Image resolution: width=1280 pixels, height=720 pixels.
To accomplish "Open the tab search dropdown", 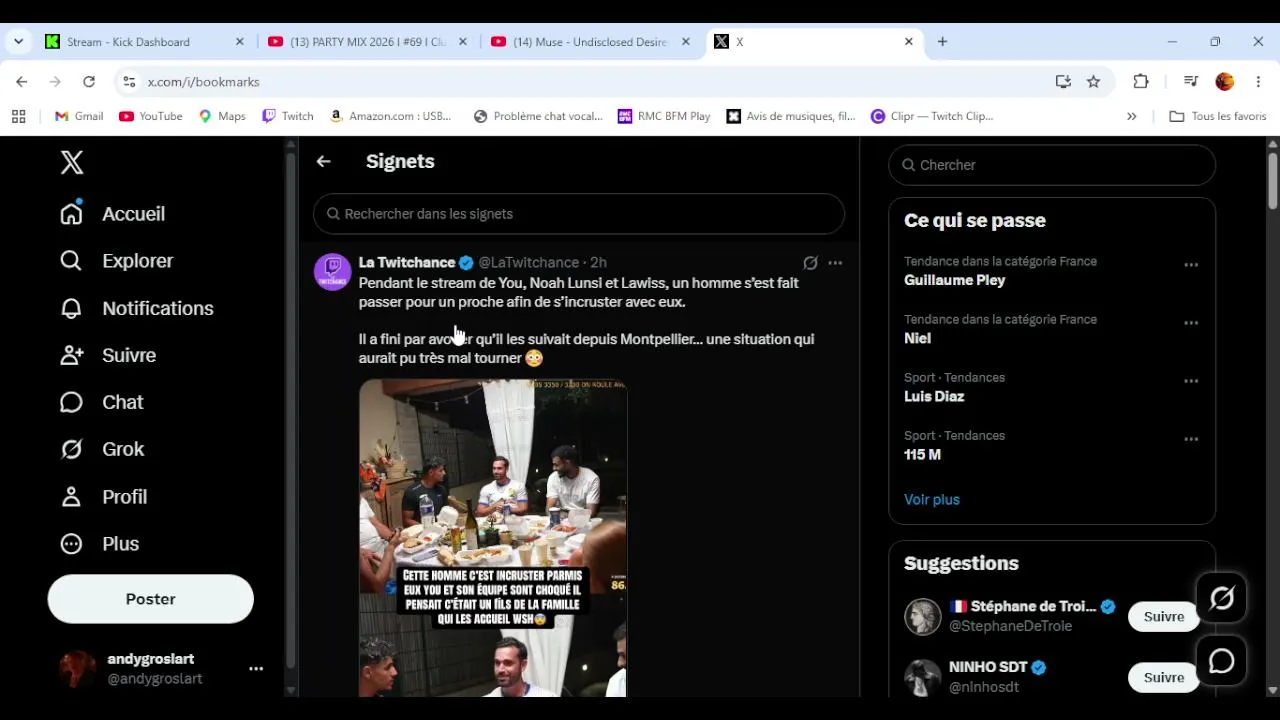I will tap(18, 42).
